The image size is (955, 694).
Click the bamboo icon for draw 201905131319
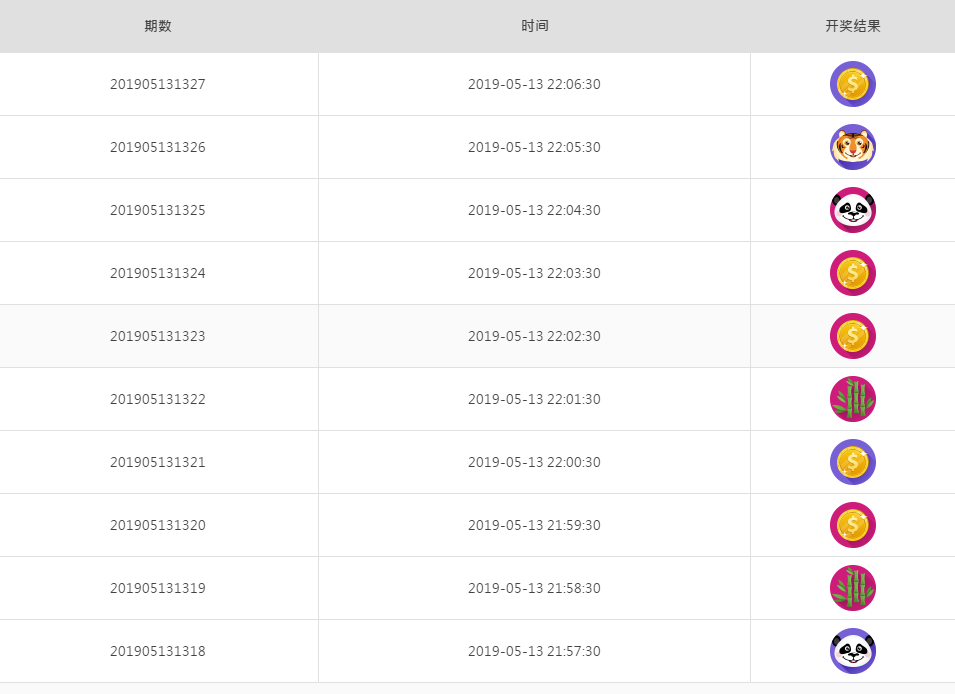point(853,588)
